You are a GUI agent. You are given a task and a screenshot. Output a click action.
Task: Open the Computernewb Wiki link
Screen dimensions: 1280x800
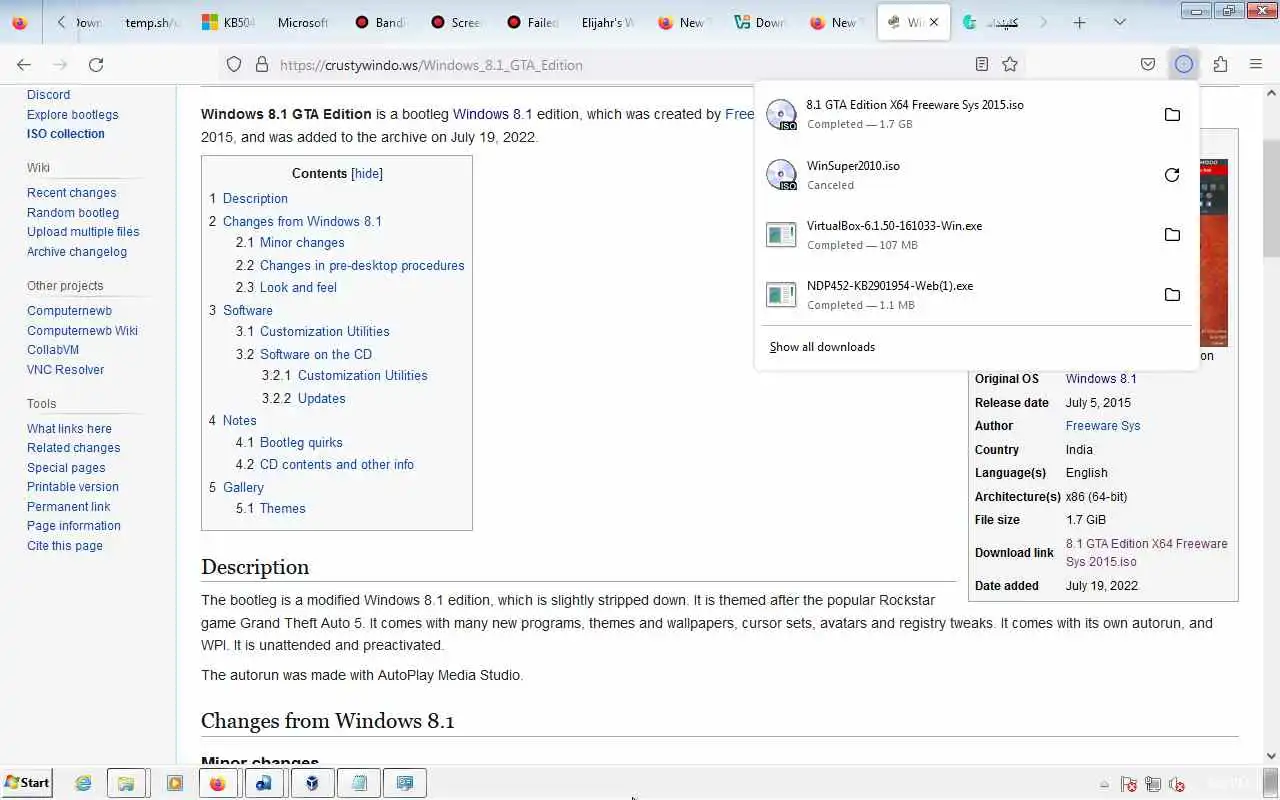(x=83, y=331)
